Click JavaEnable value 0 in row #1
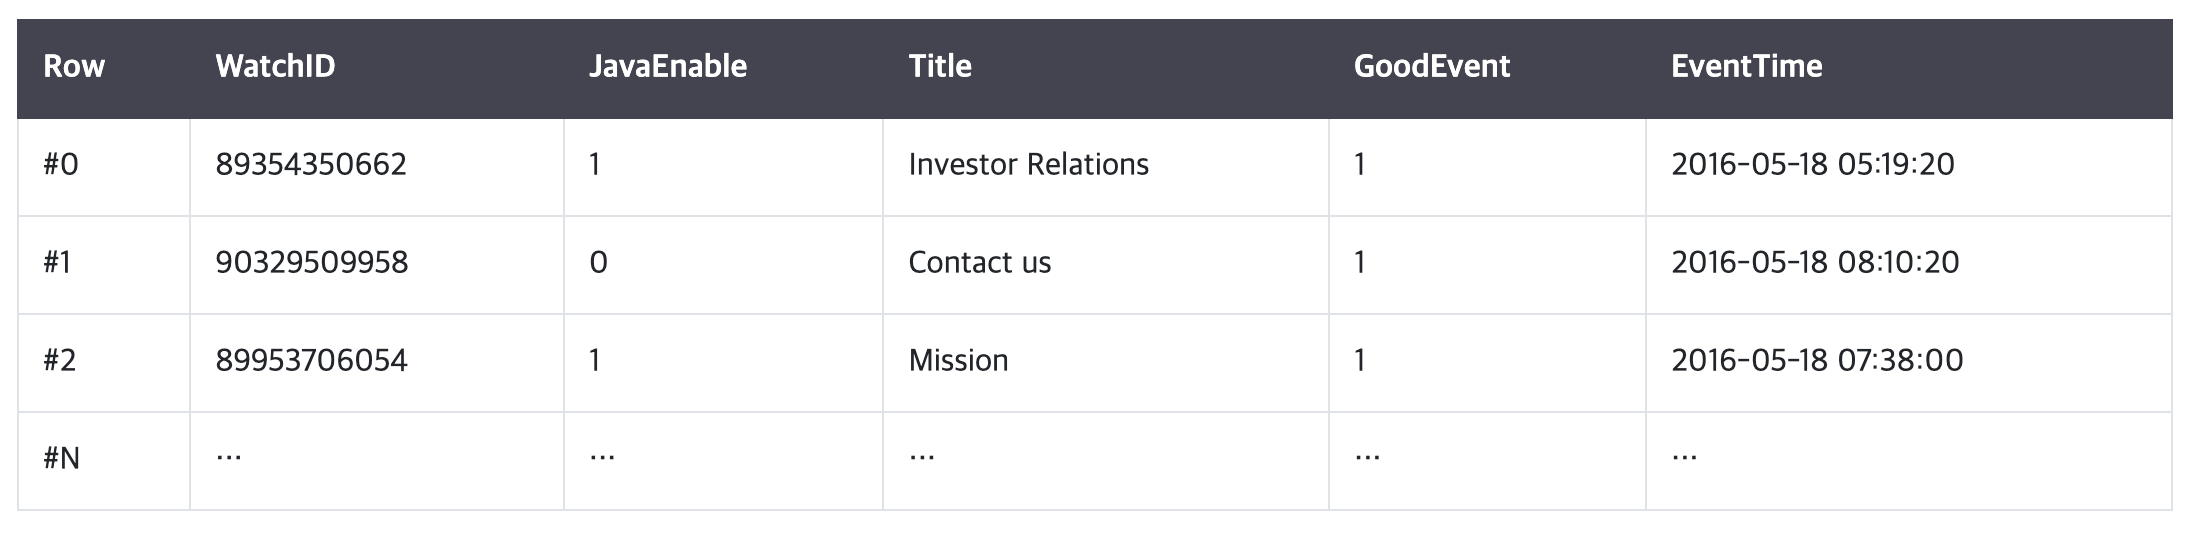The width and height of the screenshot is (2198, 542). click(x=598, y=263)
